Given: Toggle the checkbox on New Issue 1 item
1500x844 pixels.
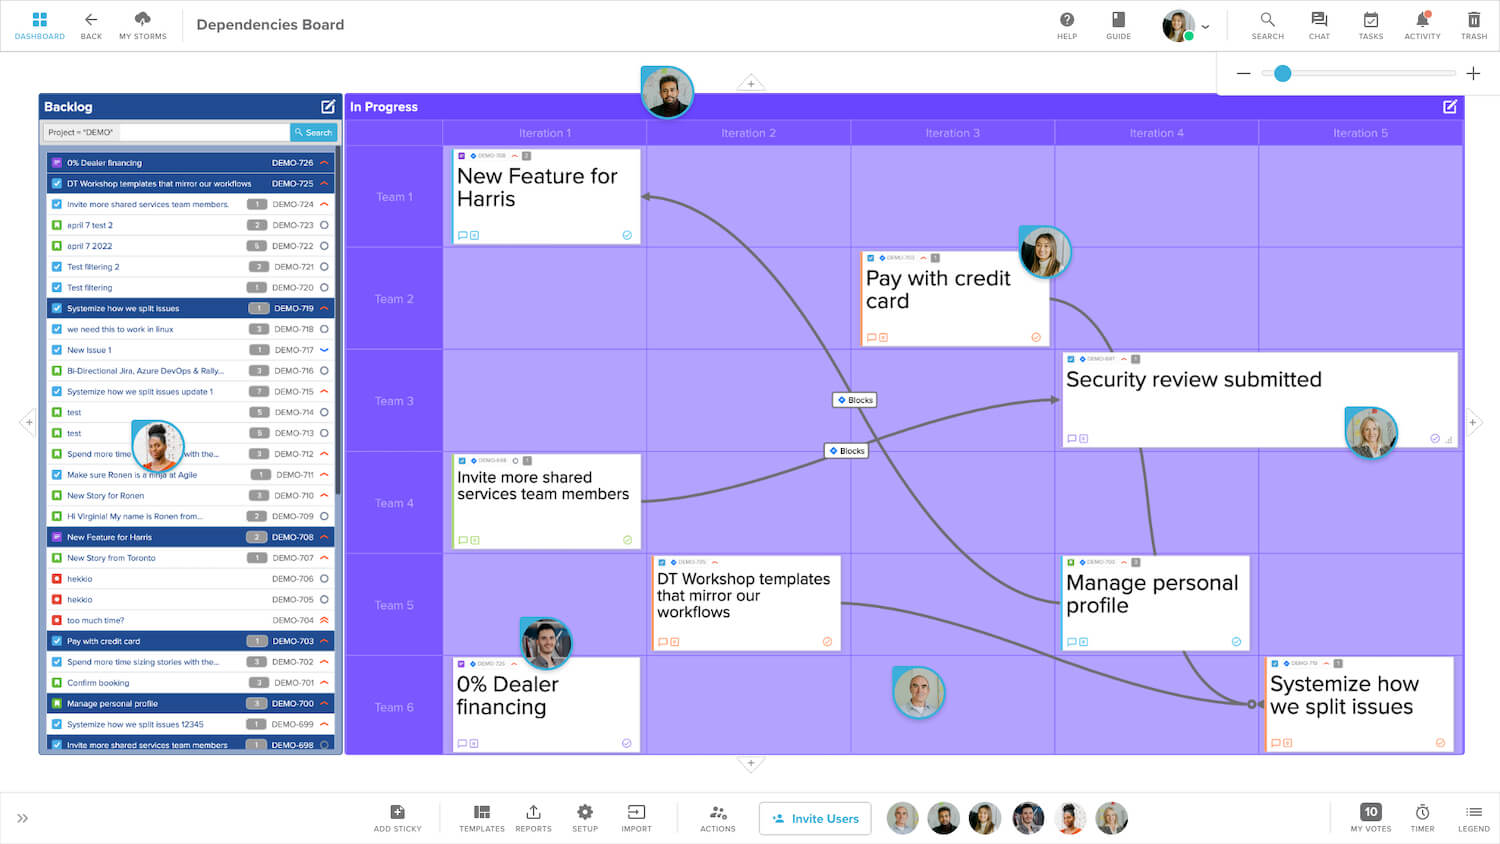Looking at the screenshot, I should pyautogui.click(x=56, y=350).
